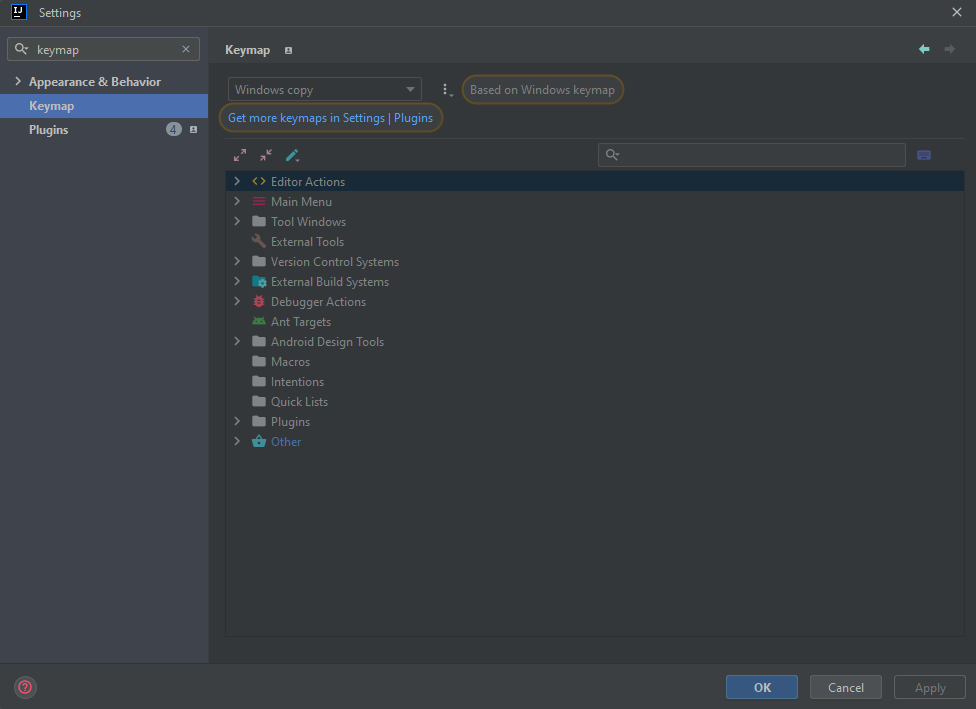The height and width of the screenshot is (709, 976).
Task: Click the External Build Systems gear folder icon
Action: [260, 281]
